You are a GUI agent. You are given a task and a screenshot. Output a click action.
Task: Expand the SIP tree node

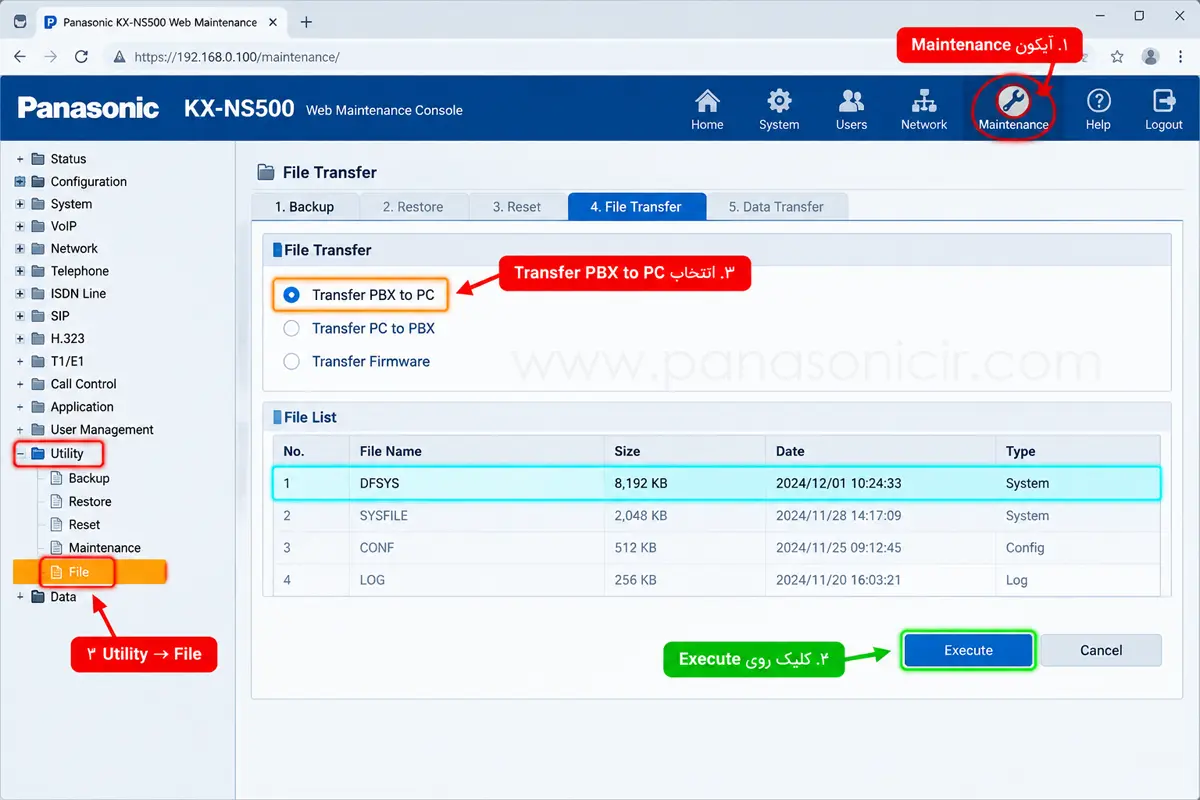20,316
